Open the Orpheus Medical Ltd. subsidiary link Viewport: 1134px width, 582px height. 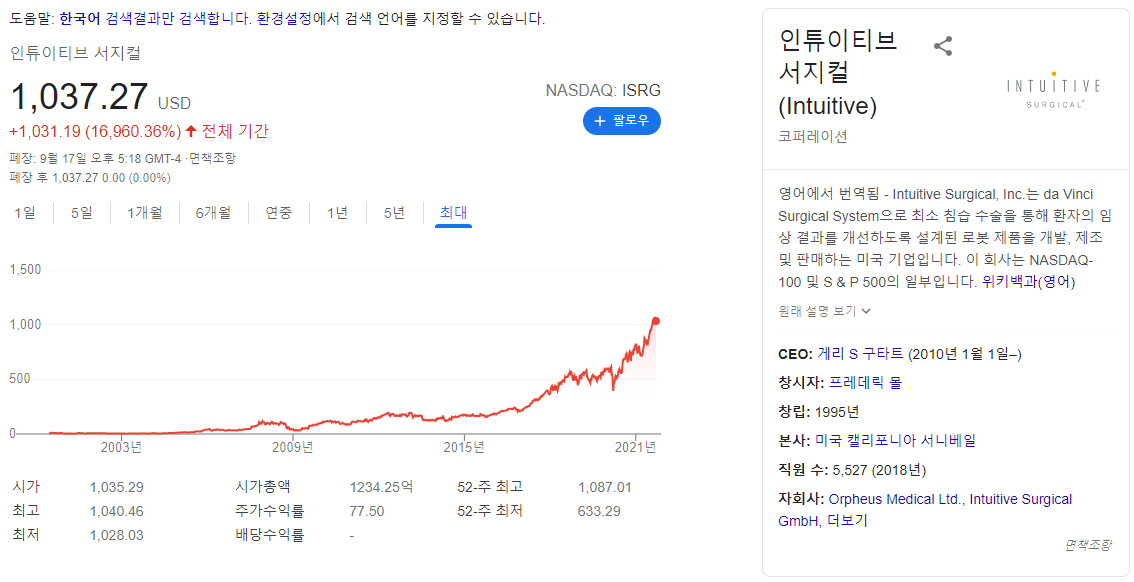895,499
